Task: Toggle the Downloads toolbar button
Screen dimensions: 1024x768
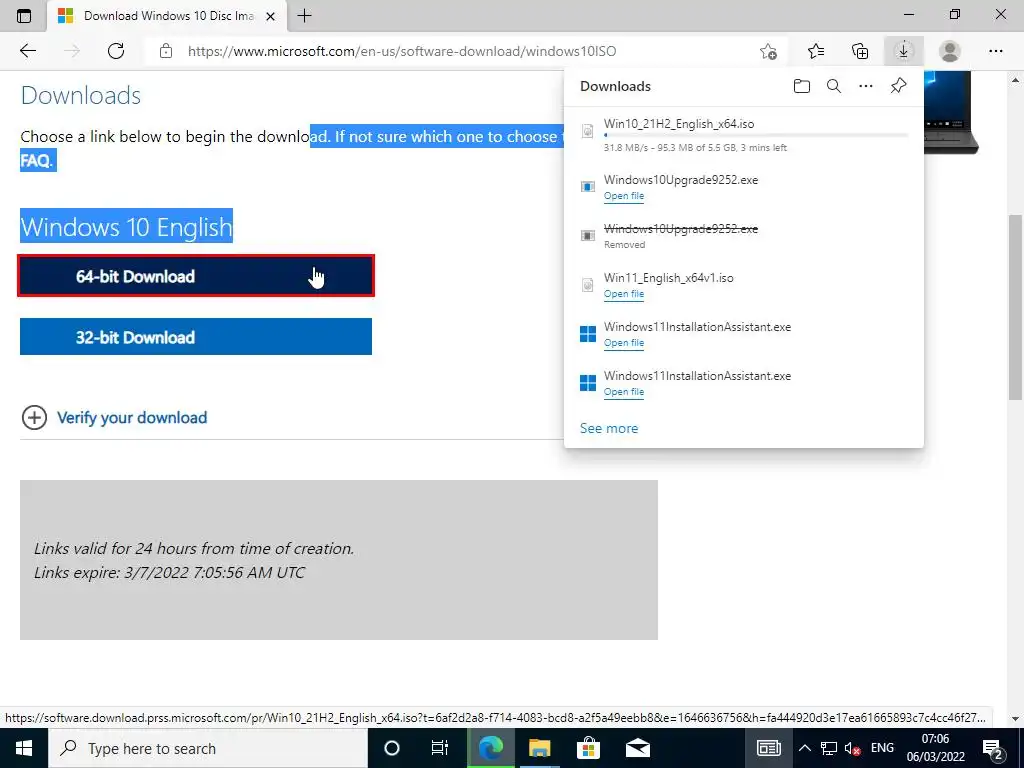Action: tap(904, 51)
